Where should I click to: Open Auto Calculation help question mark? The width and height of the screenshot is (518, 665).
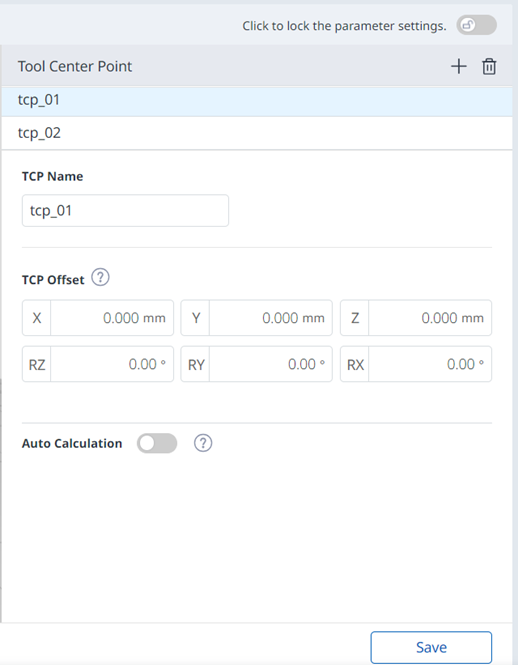tap(203, 443)
